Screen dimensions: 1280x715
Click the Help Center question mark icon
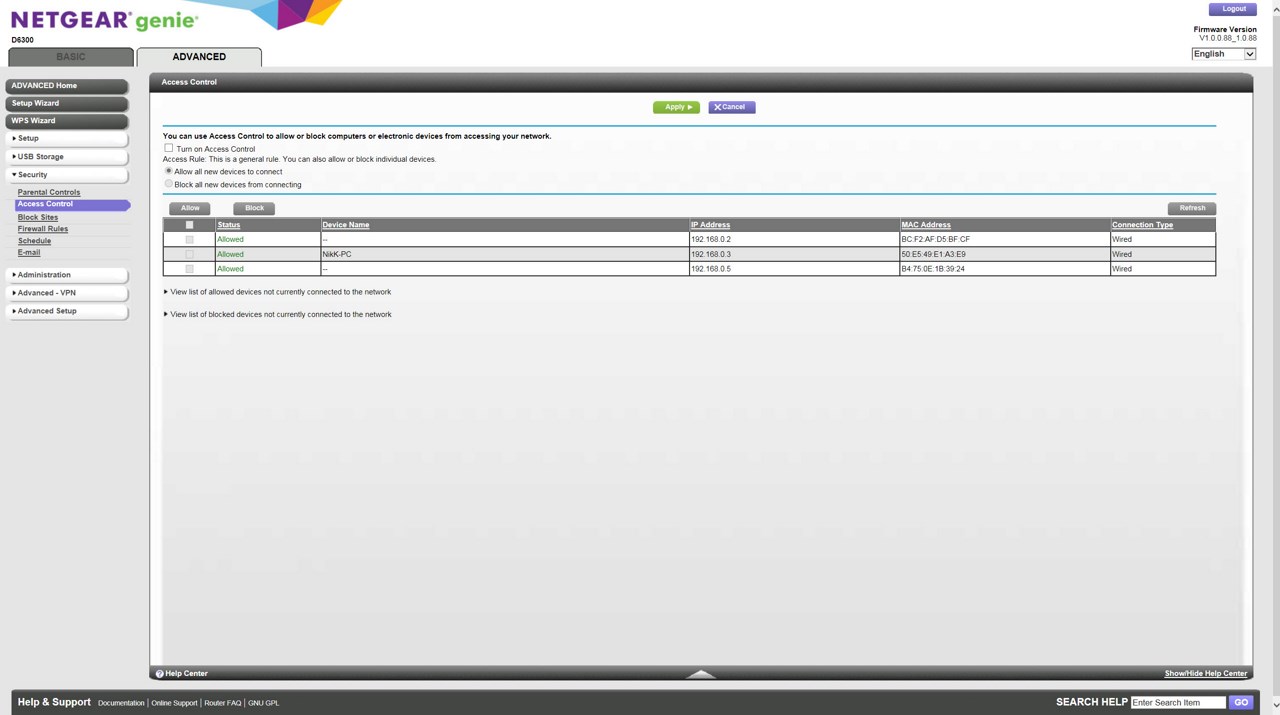160,674
